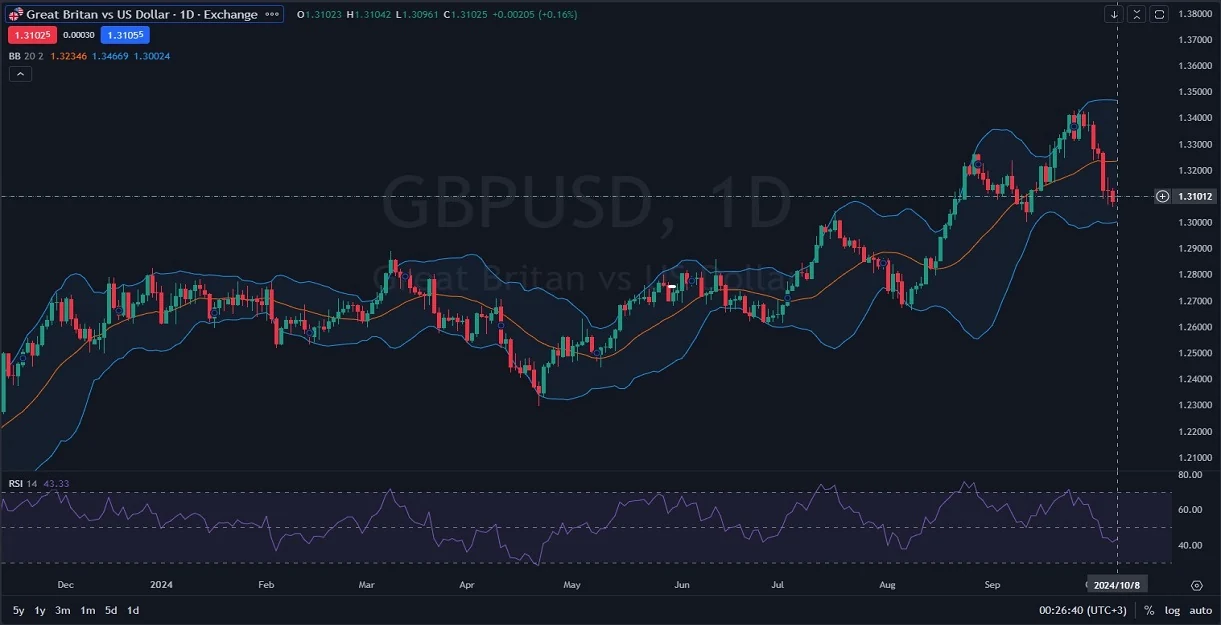Image resolution: width=1221 pixels, height=625 pixels.
Task: Click the Sep label on the time axis
Action: point(992,584)
